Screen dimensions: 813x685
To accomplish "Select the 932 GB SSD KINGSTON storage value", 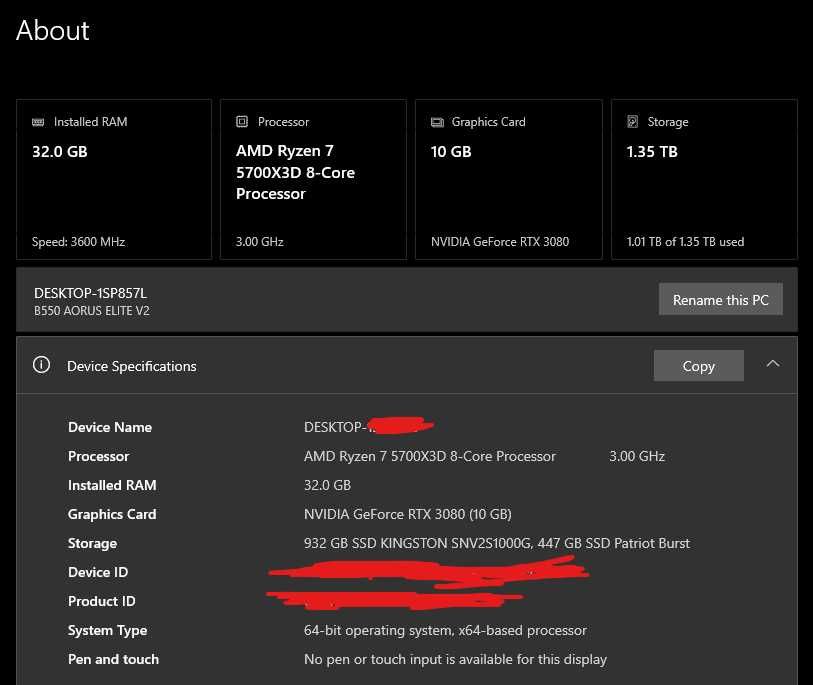I will click(497, 543).
